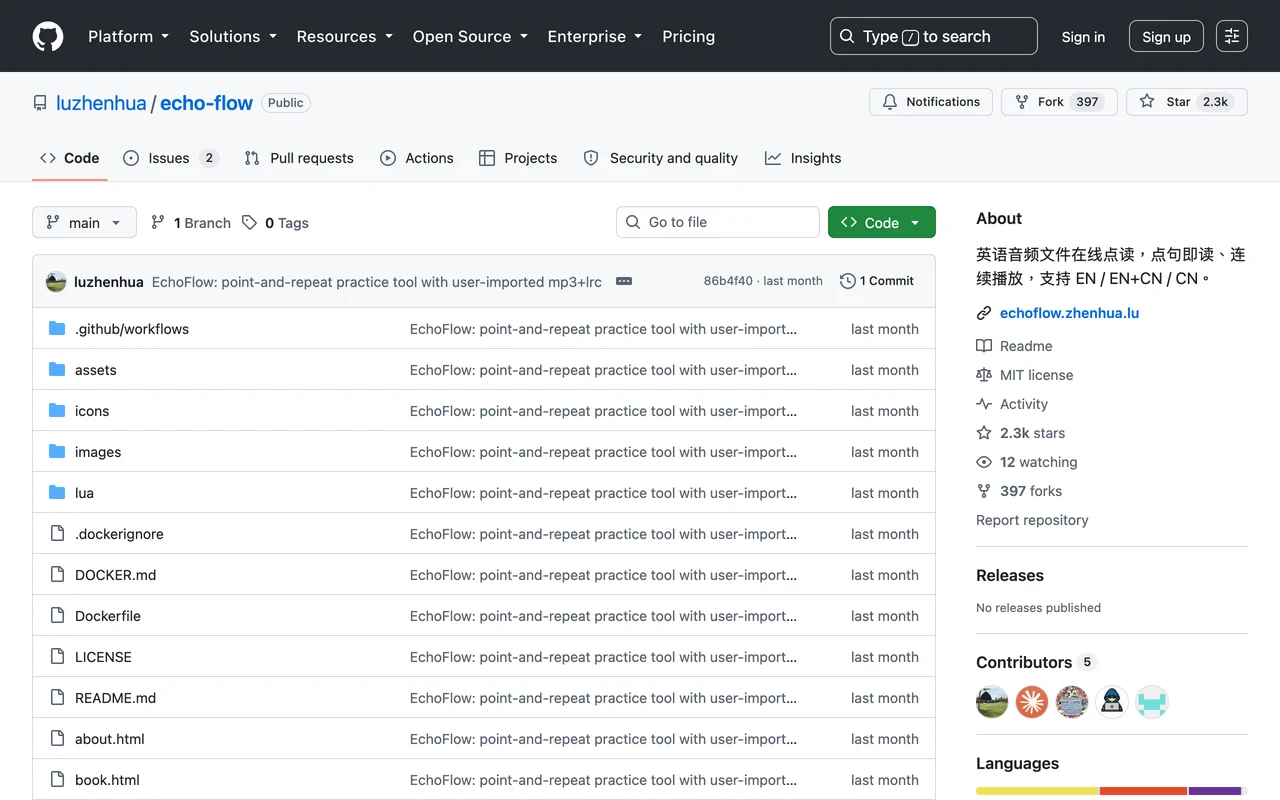1280x800 pixels.
Task: Expand the Enterprise menu
Action: (x=594, y=36)
